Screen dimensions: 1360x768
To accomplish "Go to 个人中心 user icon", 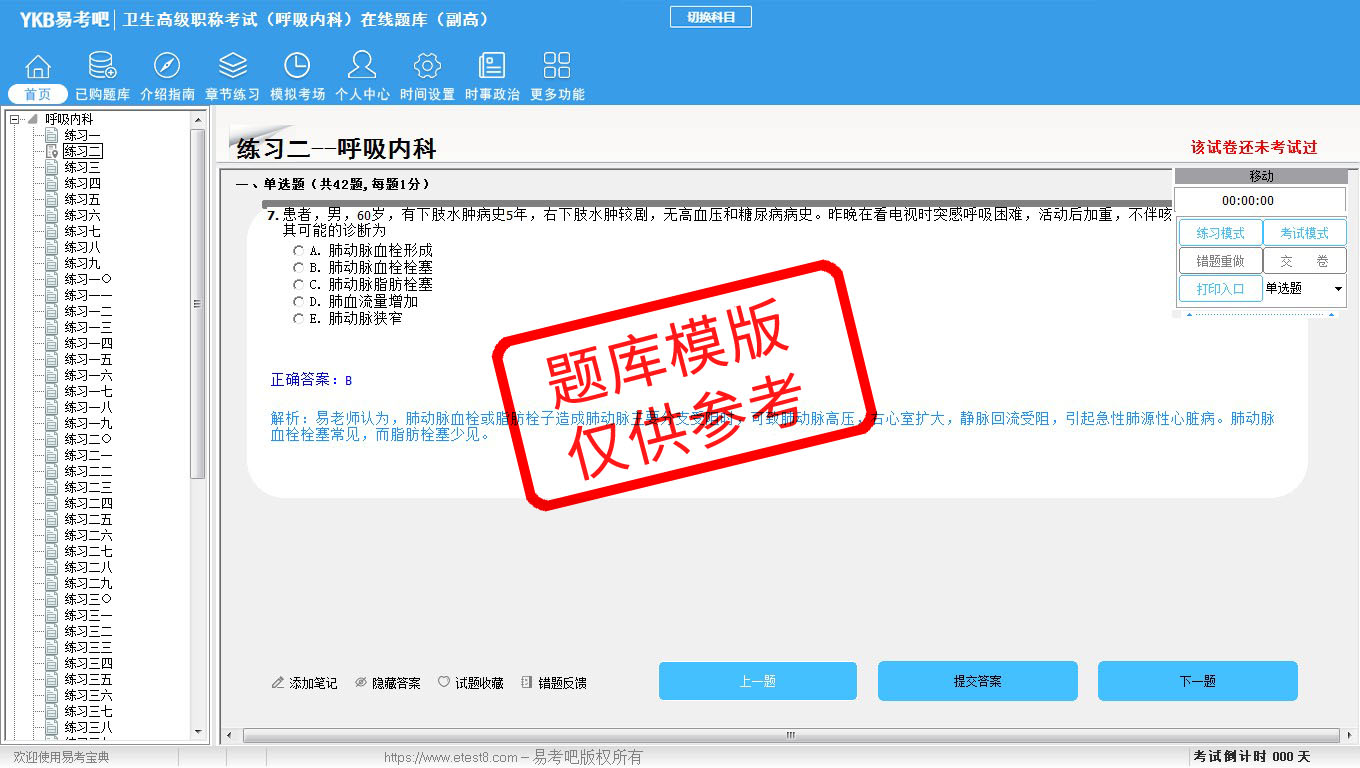I will point(362,67).
